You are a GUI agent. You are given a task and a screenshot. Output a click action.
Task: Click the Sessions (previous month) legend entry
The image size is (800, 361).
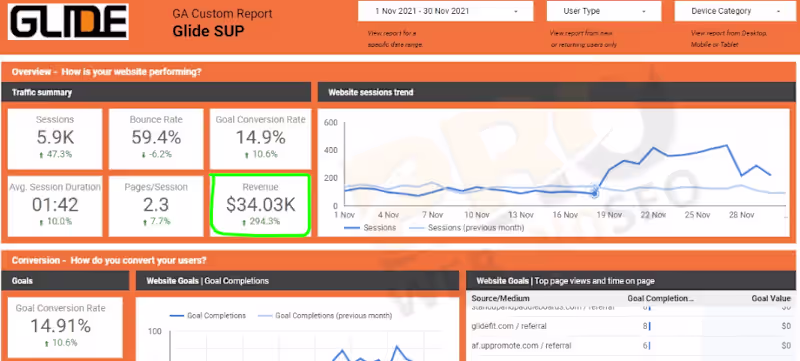(x=467, y=227)
